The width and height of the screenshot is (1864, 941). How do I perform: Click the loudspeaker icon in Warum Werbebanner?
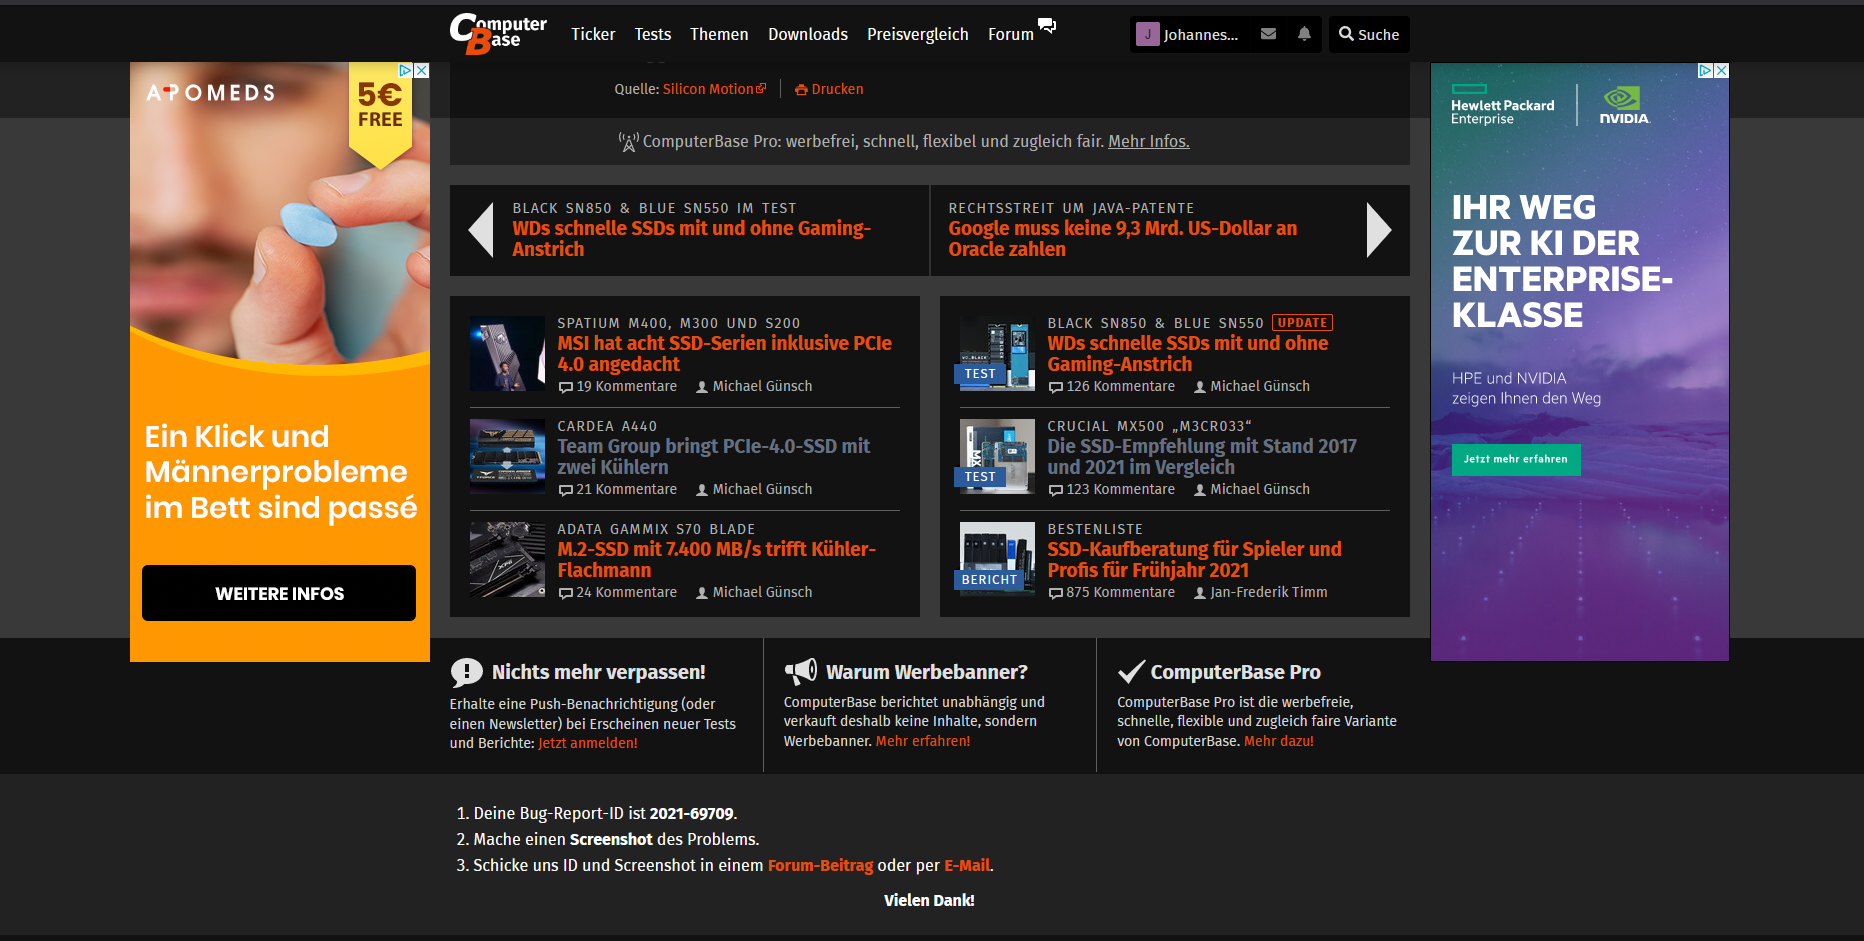pyautogui.click(x=801, y=671)
